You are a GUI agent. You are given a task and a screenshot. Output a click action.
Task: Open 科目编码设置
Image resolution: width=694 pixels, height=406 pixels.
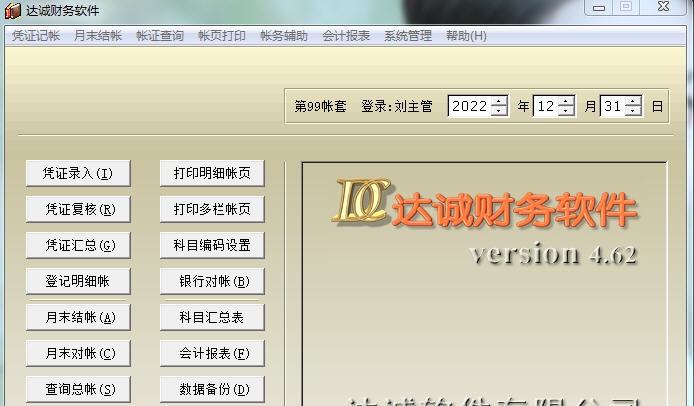(212, 245)
